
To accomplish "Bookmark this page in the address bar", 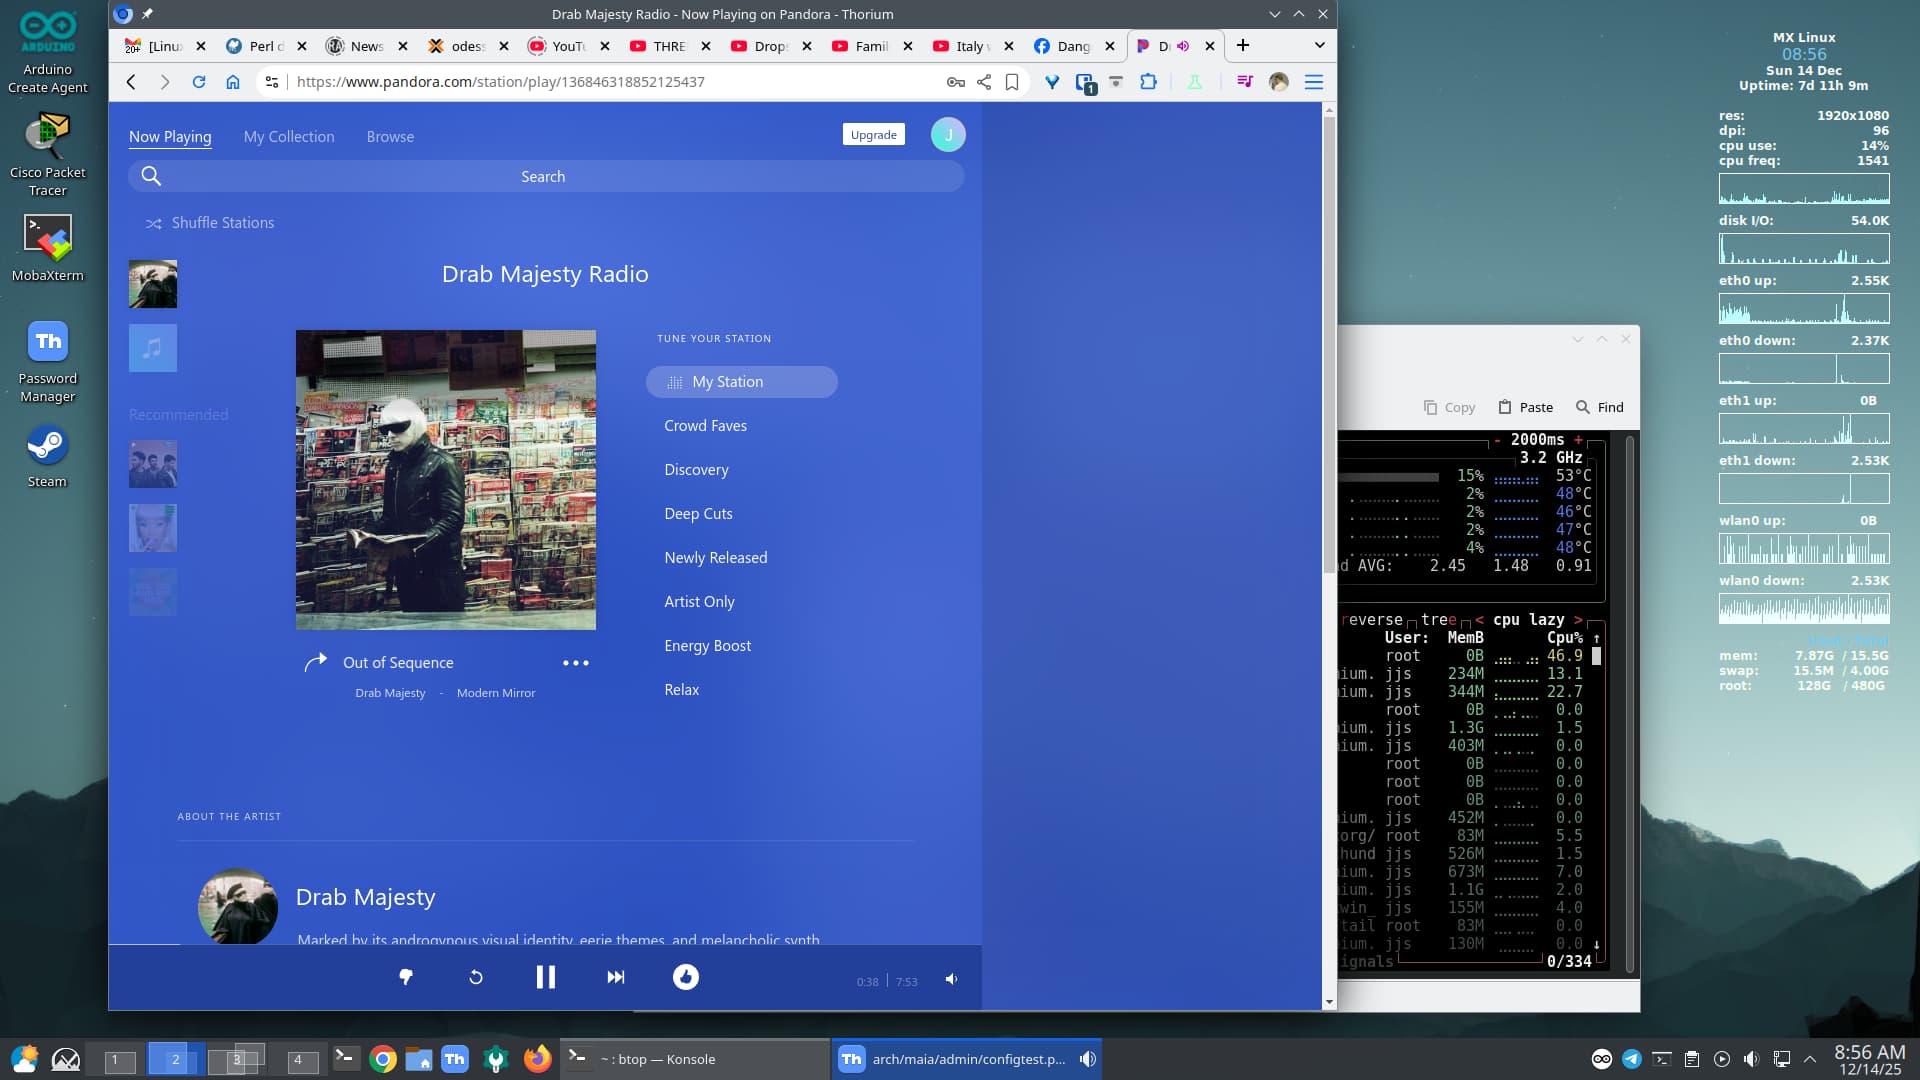I will coord(1012,82).
